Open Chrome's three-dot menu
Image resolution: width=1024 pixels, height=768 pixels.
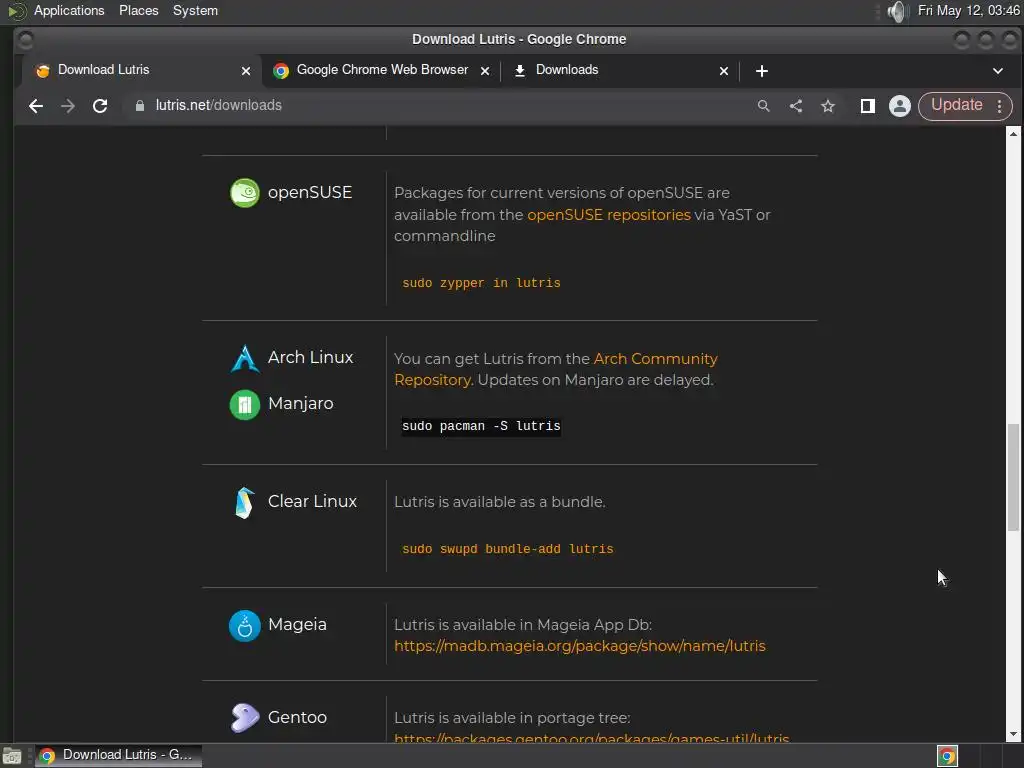[x=1000, y=106]
